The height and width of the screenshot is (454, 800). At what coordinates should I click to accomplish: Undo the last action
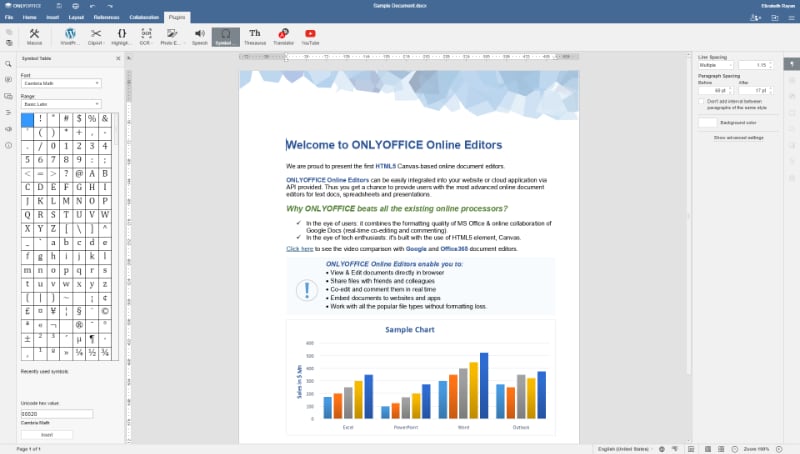click(x=92, y=6)
